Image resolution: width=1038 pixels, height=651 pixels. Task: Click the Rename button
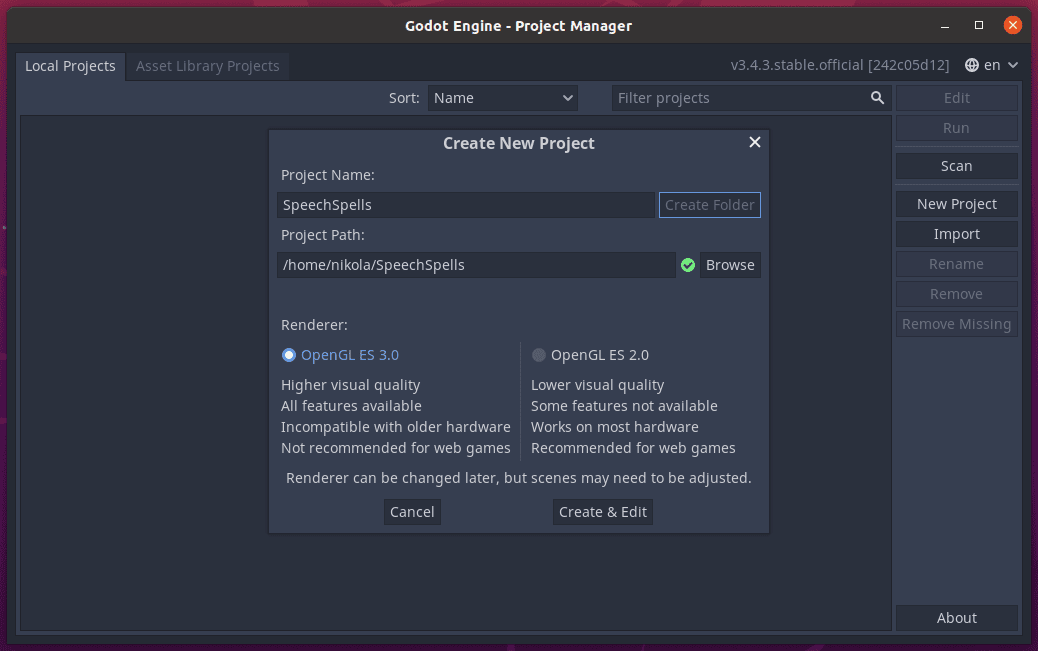(x=957, y=264)
